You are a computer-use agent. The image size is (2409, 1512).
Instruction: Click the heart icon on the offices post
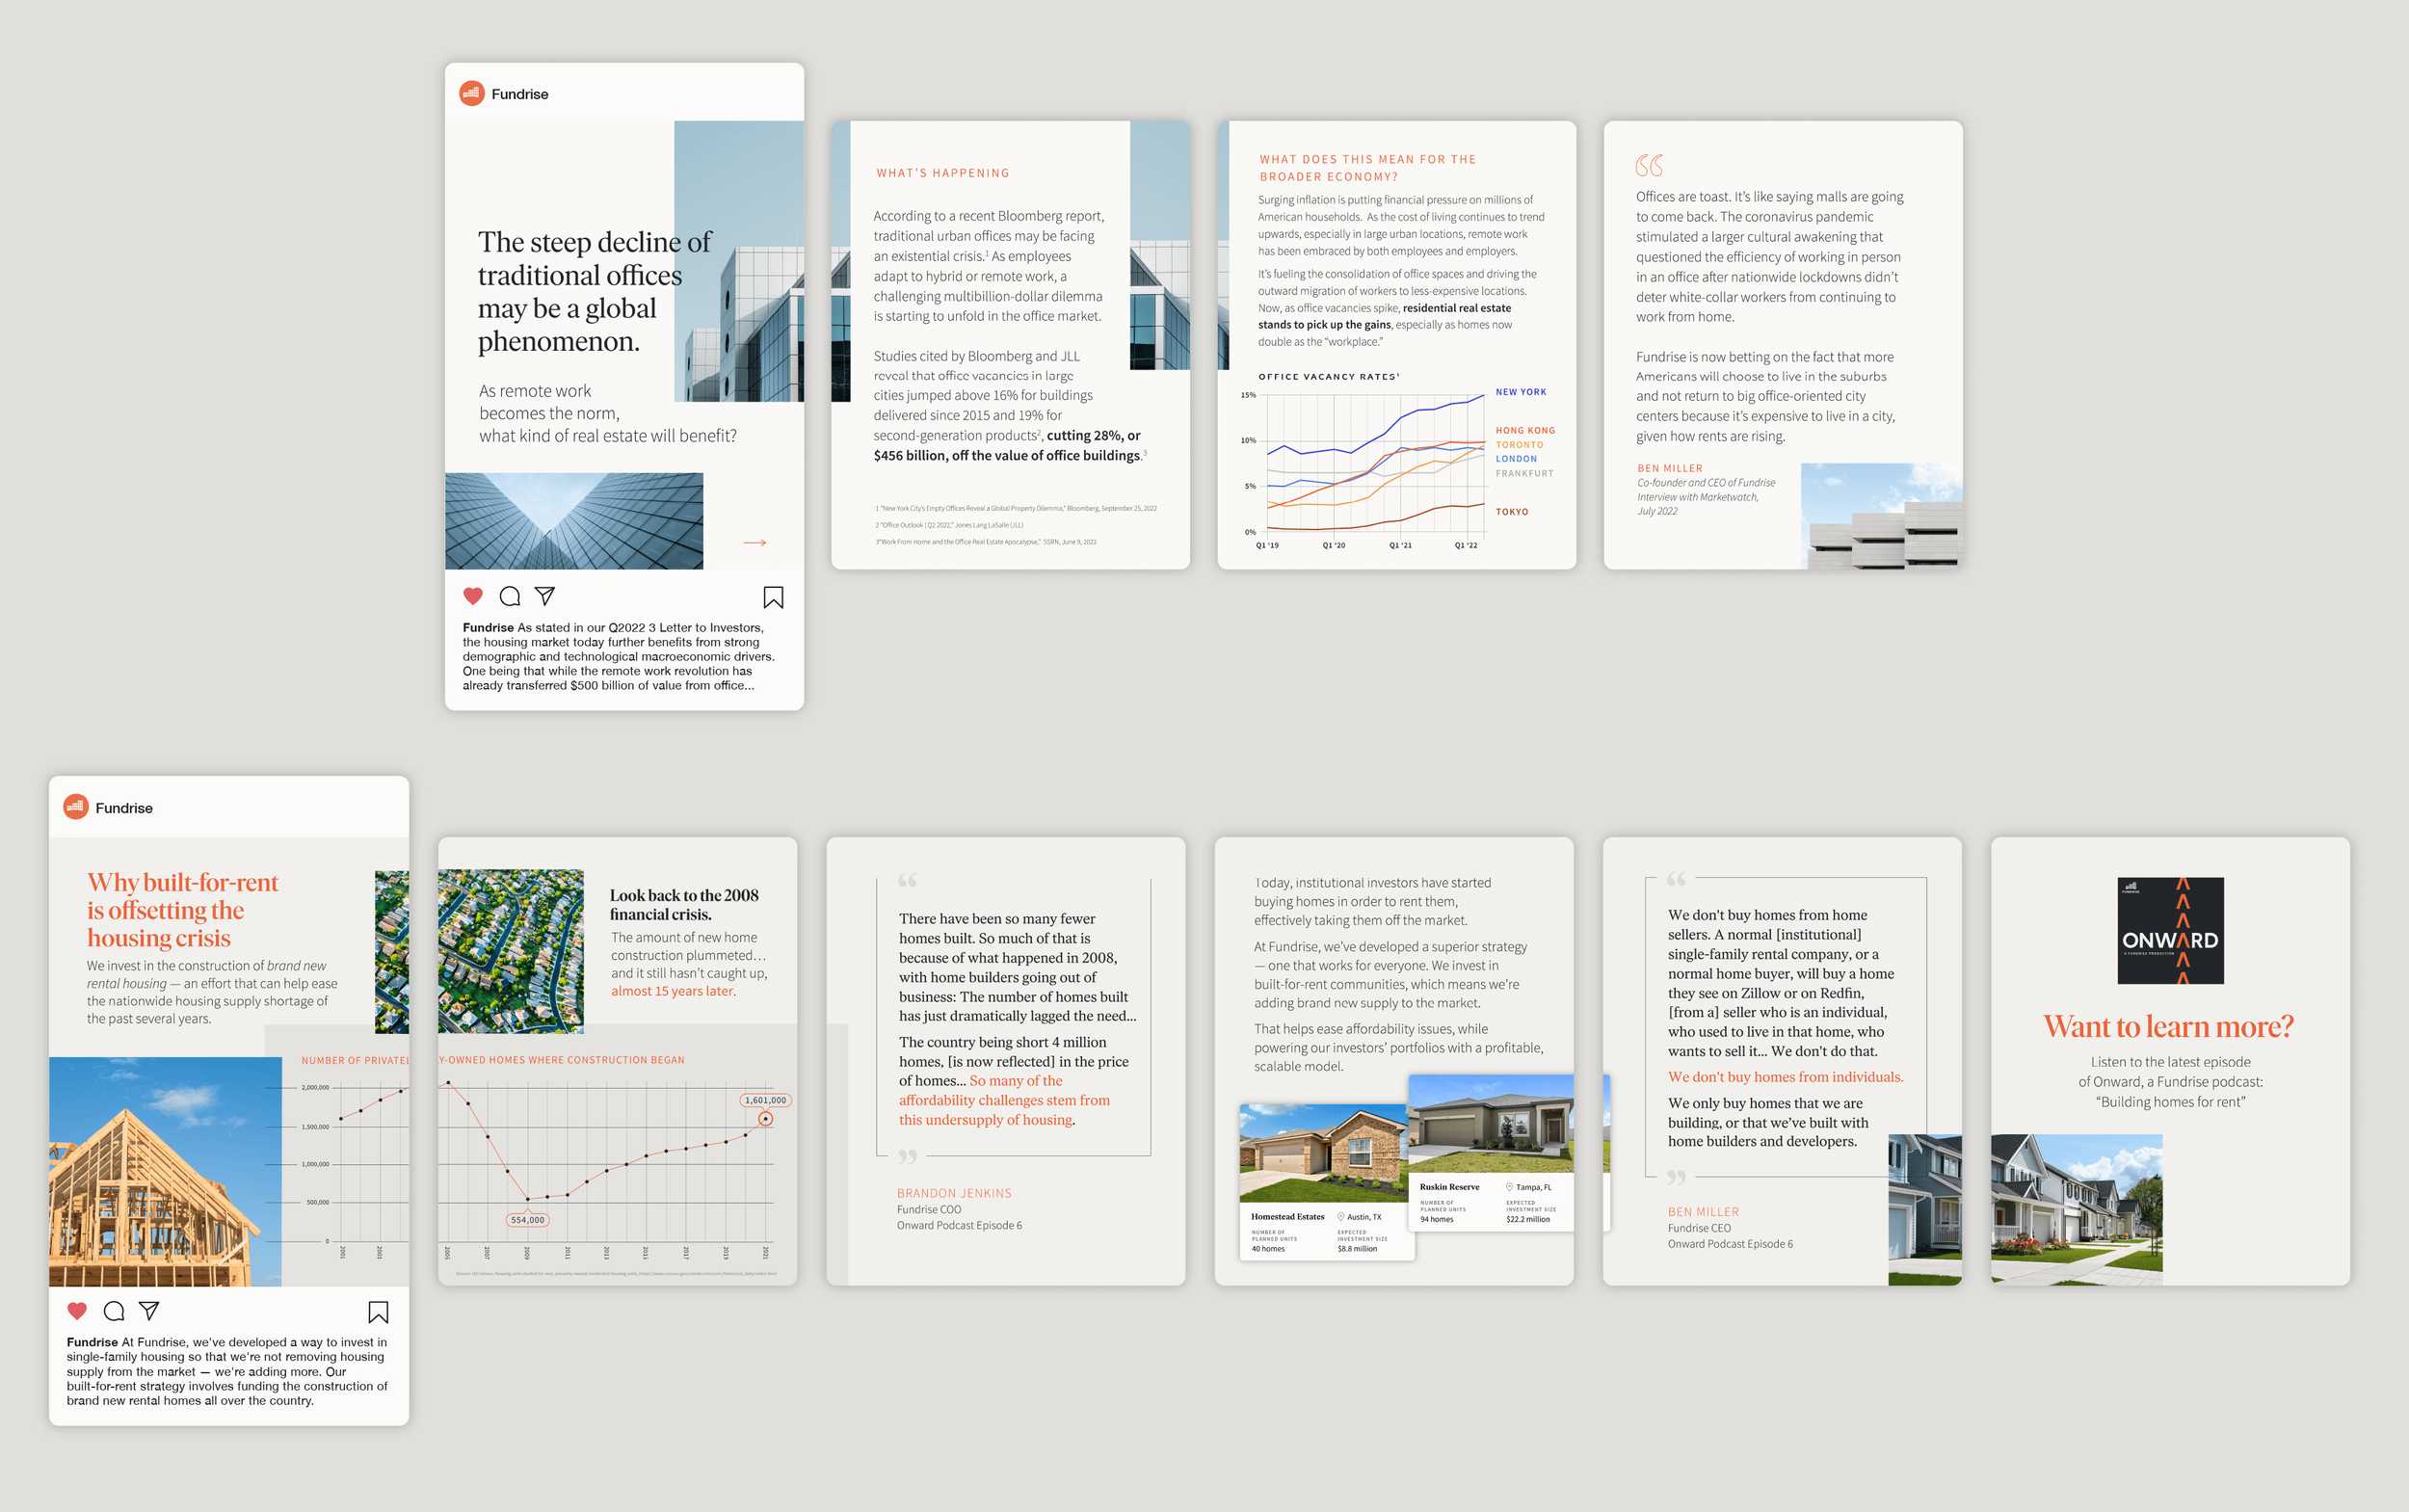473,596
